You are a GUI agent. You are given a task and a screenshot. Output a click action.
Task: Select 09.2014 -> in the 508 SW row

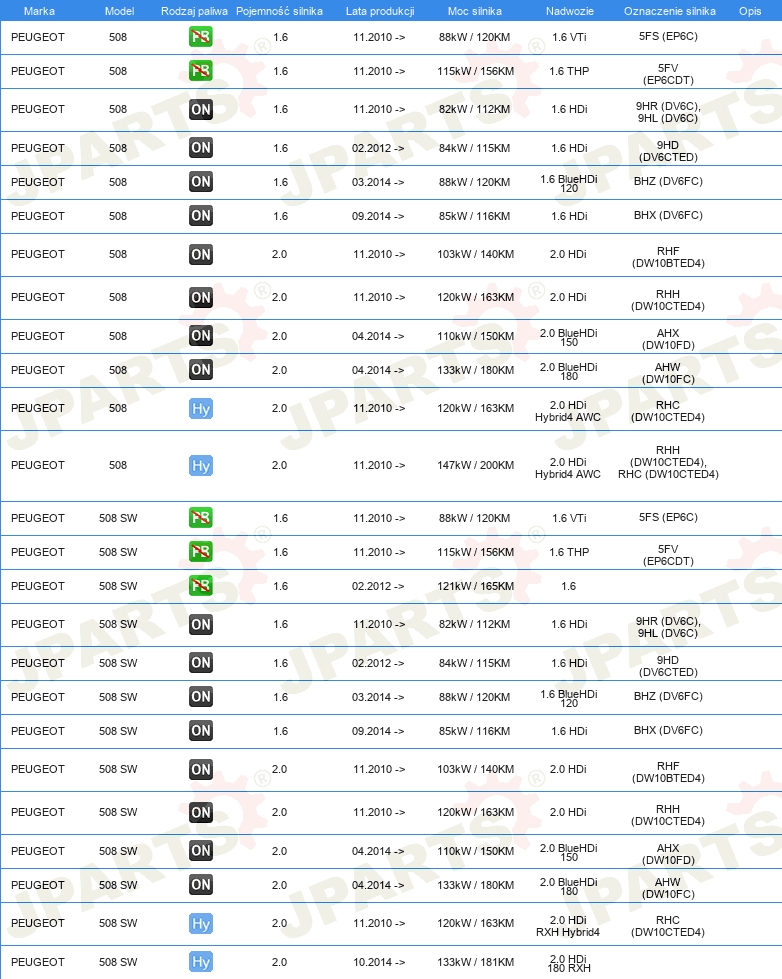(378, 731)
